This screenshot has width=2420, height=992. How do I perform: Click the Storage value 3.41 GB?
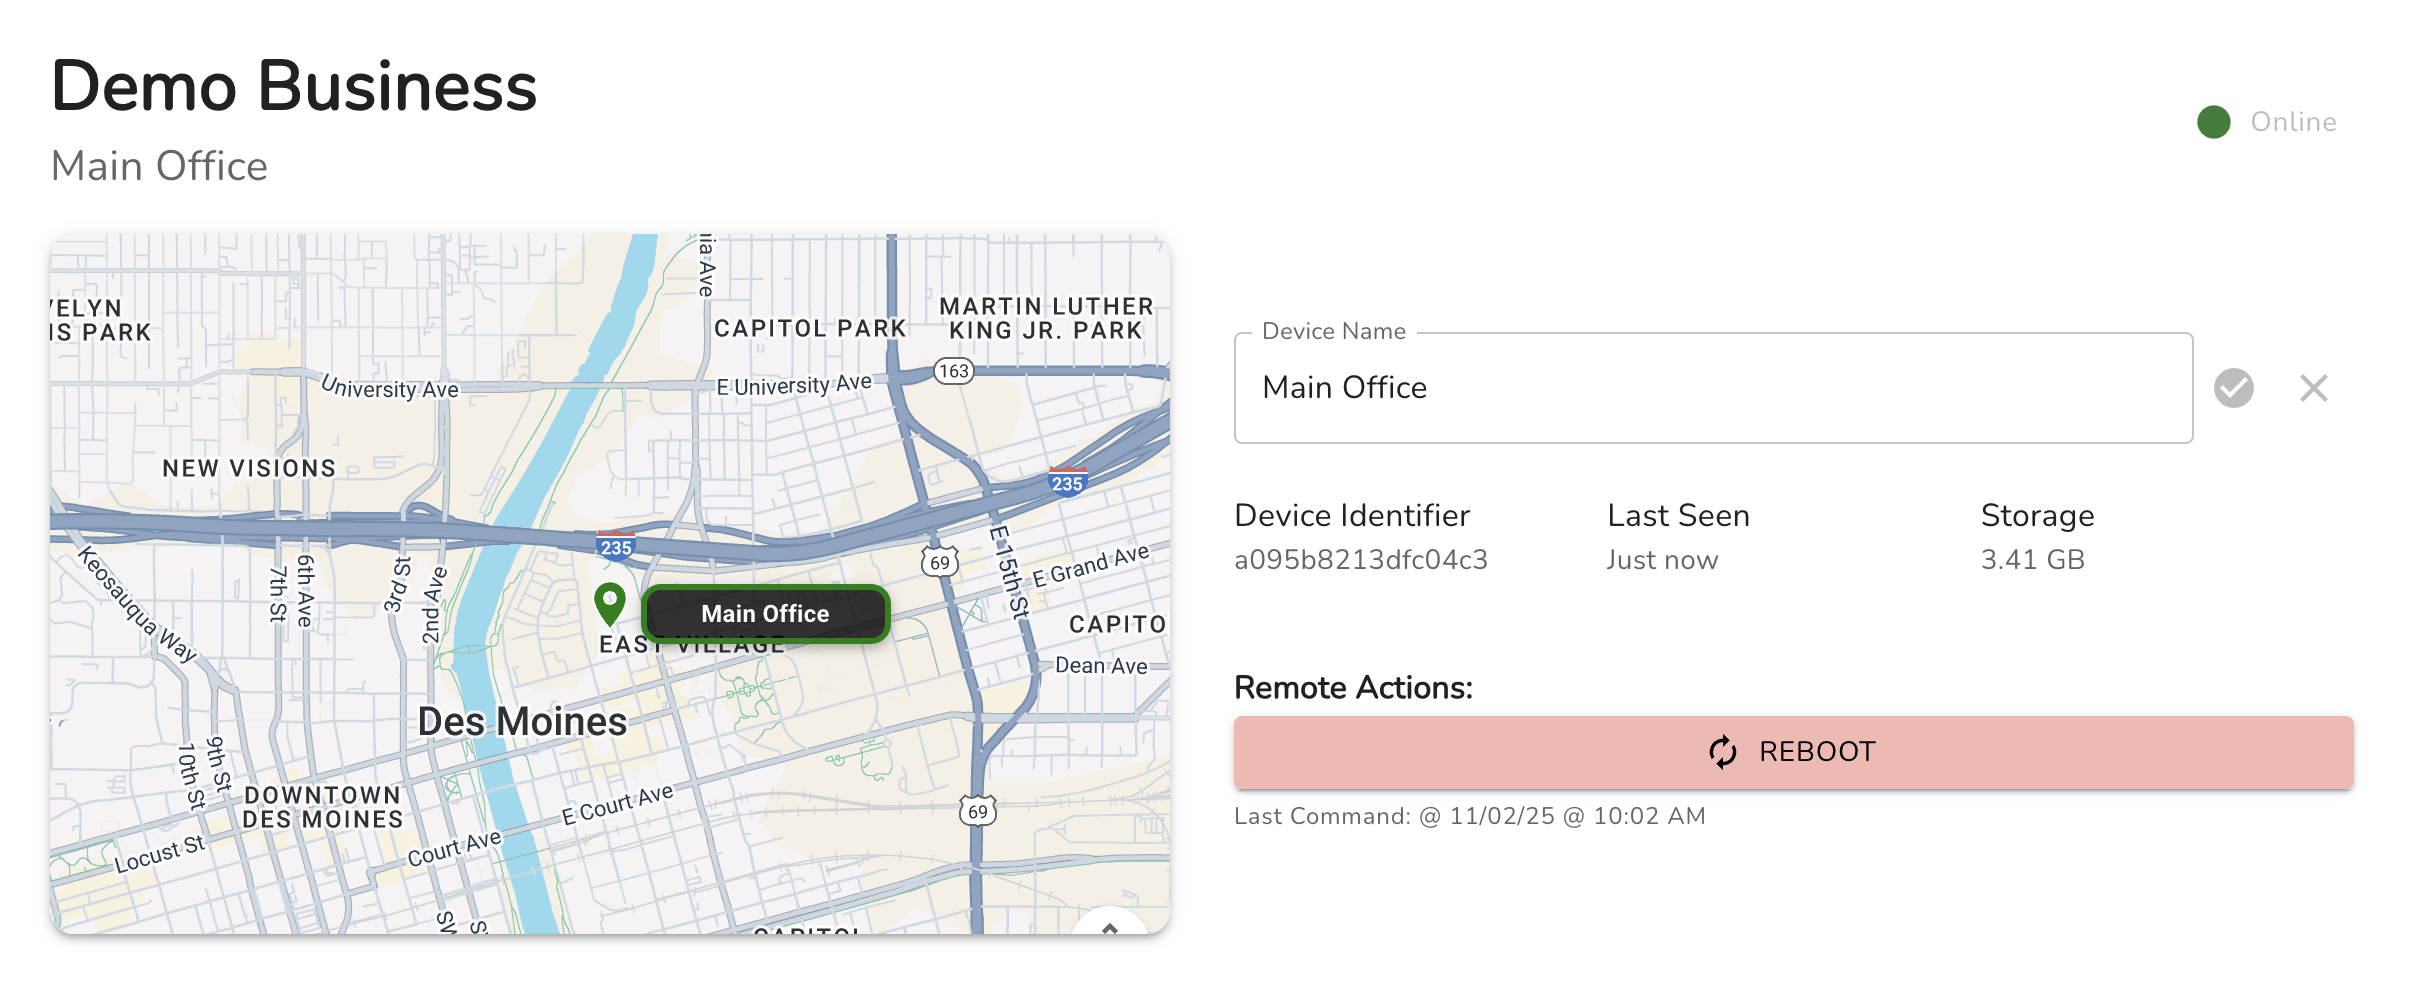click(2032, 560)
